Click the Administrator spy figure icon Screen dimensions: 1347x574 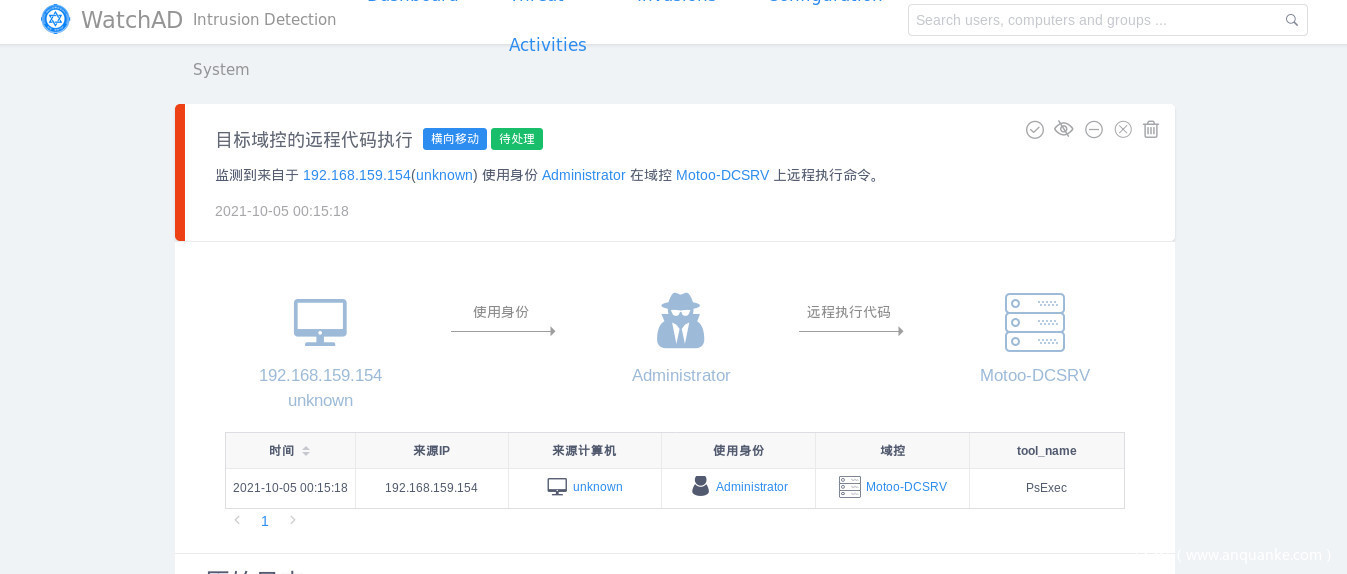[681, 321]
